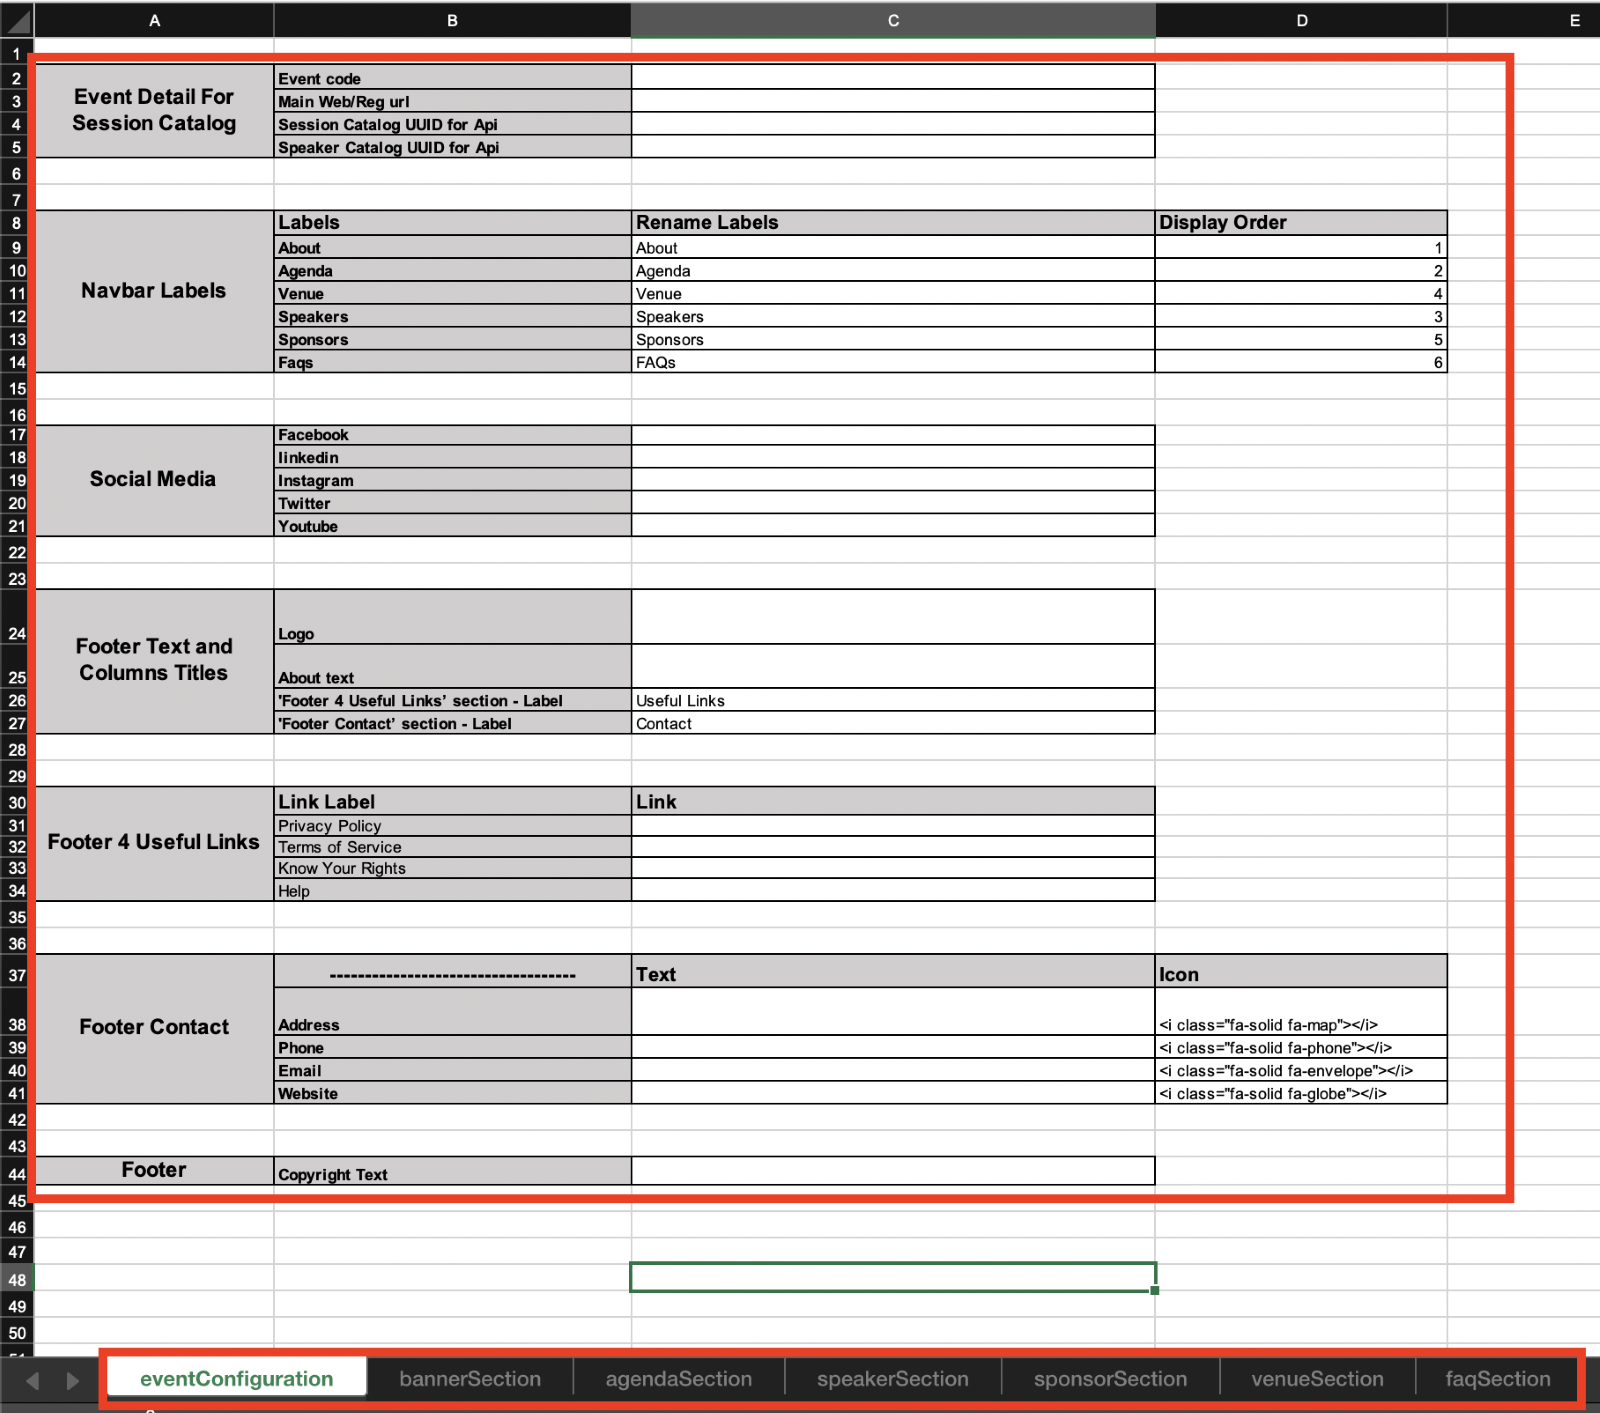Select the 'Rename Labels' header cell
Screen dimensions: 1600x1413
893,222
